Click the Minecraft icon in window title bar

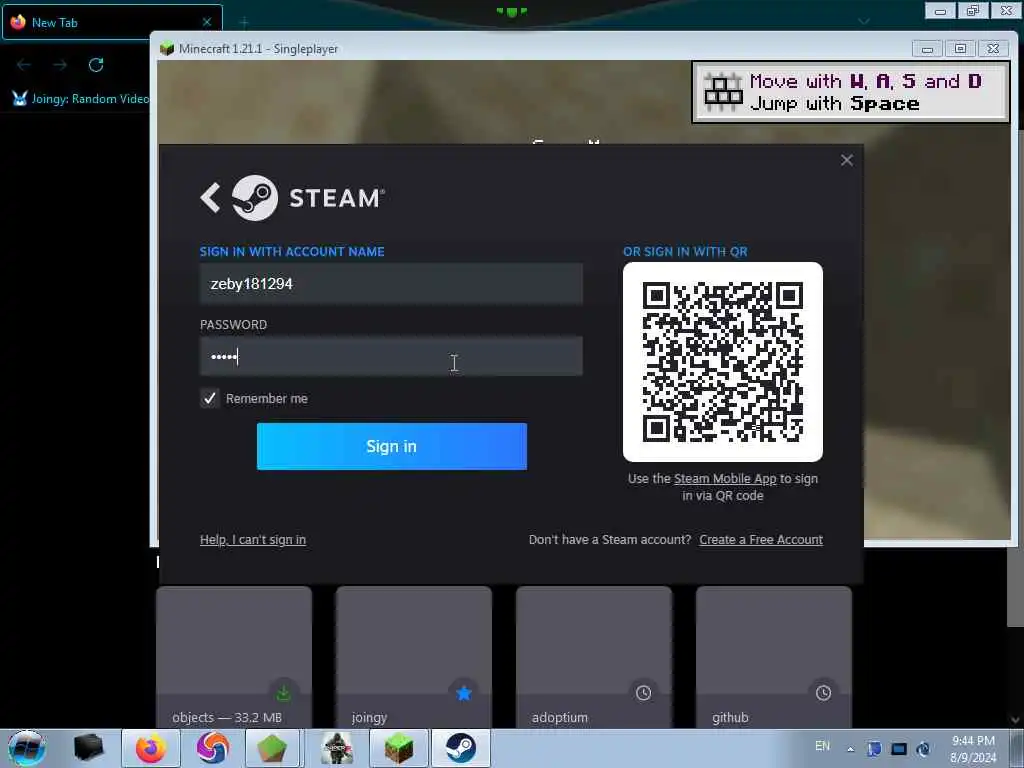coord(167,49)
